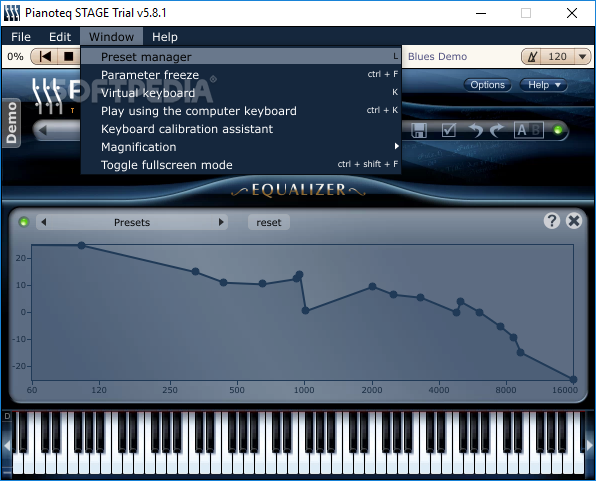The height and width of the screenshot is (481, 596).
Task: Toggle the A/B comparison switch
Action: coord(529,130)
